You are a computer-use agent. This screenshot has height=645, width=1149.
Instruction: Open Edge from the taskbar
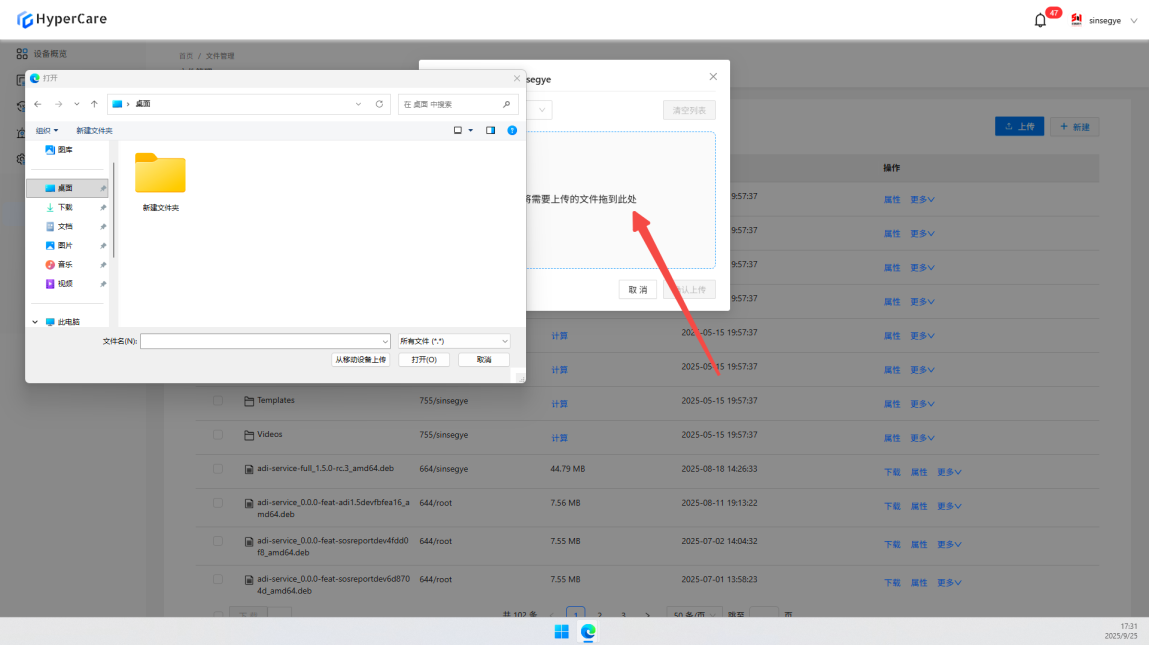pyautogui.click(x=589, y=631)
